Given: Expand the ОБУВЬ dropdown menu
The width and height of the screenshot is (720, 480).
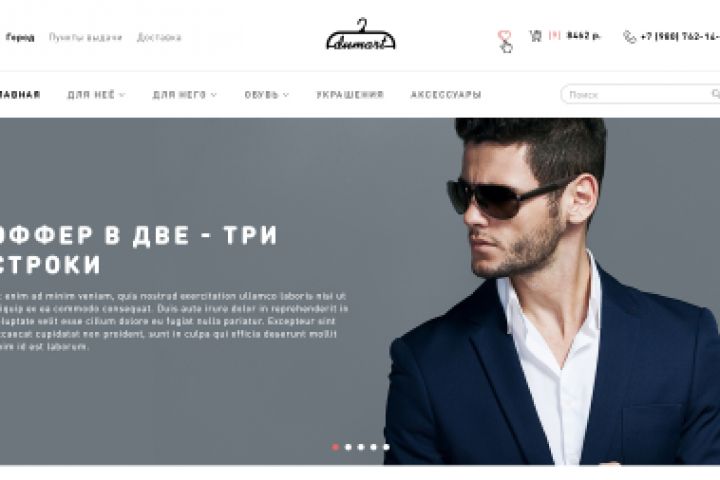Looking at the screenshot, I should (266, 95).
